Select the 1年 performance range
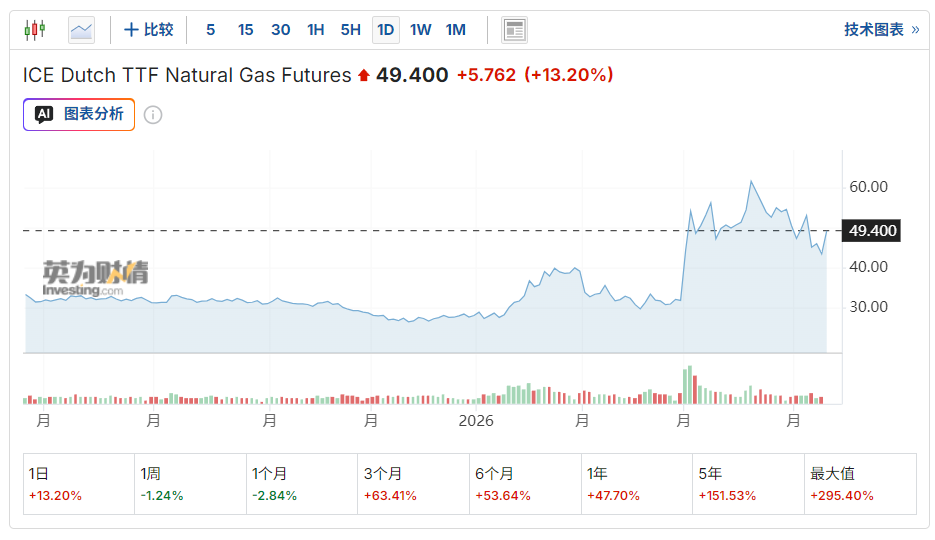This screenshot has height=540, width=935. point(637,484)
